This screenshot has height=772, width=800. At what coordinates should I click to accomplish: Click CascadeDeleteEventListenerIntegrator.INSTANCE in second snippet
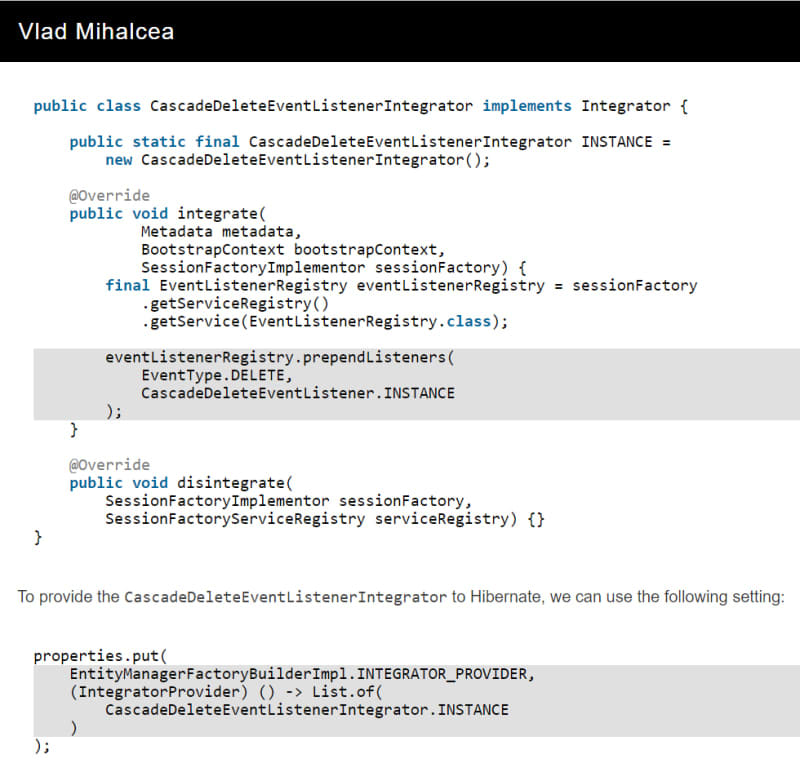(307, 710)
